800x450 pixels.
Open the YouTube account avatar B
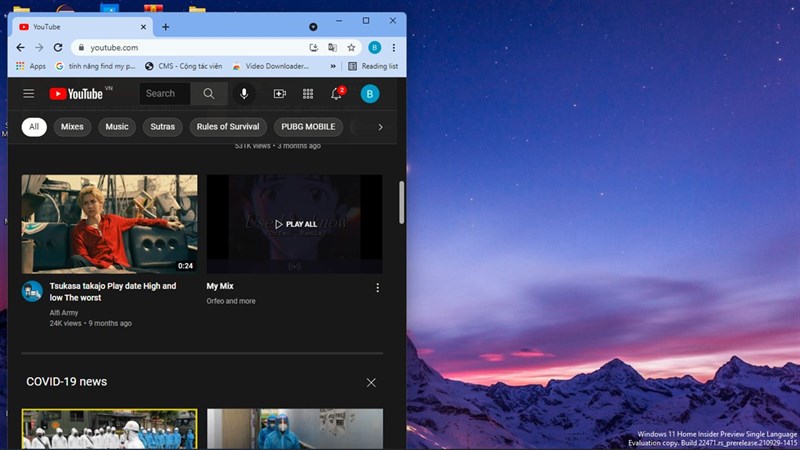[370, 94]
